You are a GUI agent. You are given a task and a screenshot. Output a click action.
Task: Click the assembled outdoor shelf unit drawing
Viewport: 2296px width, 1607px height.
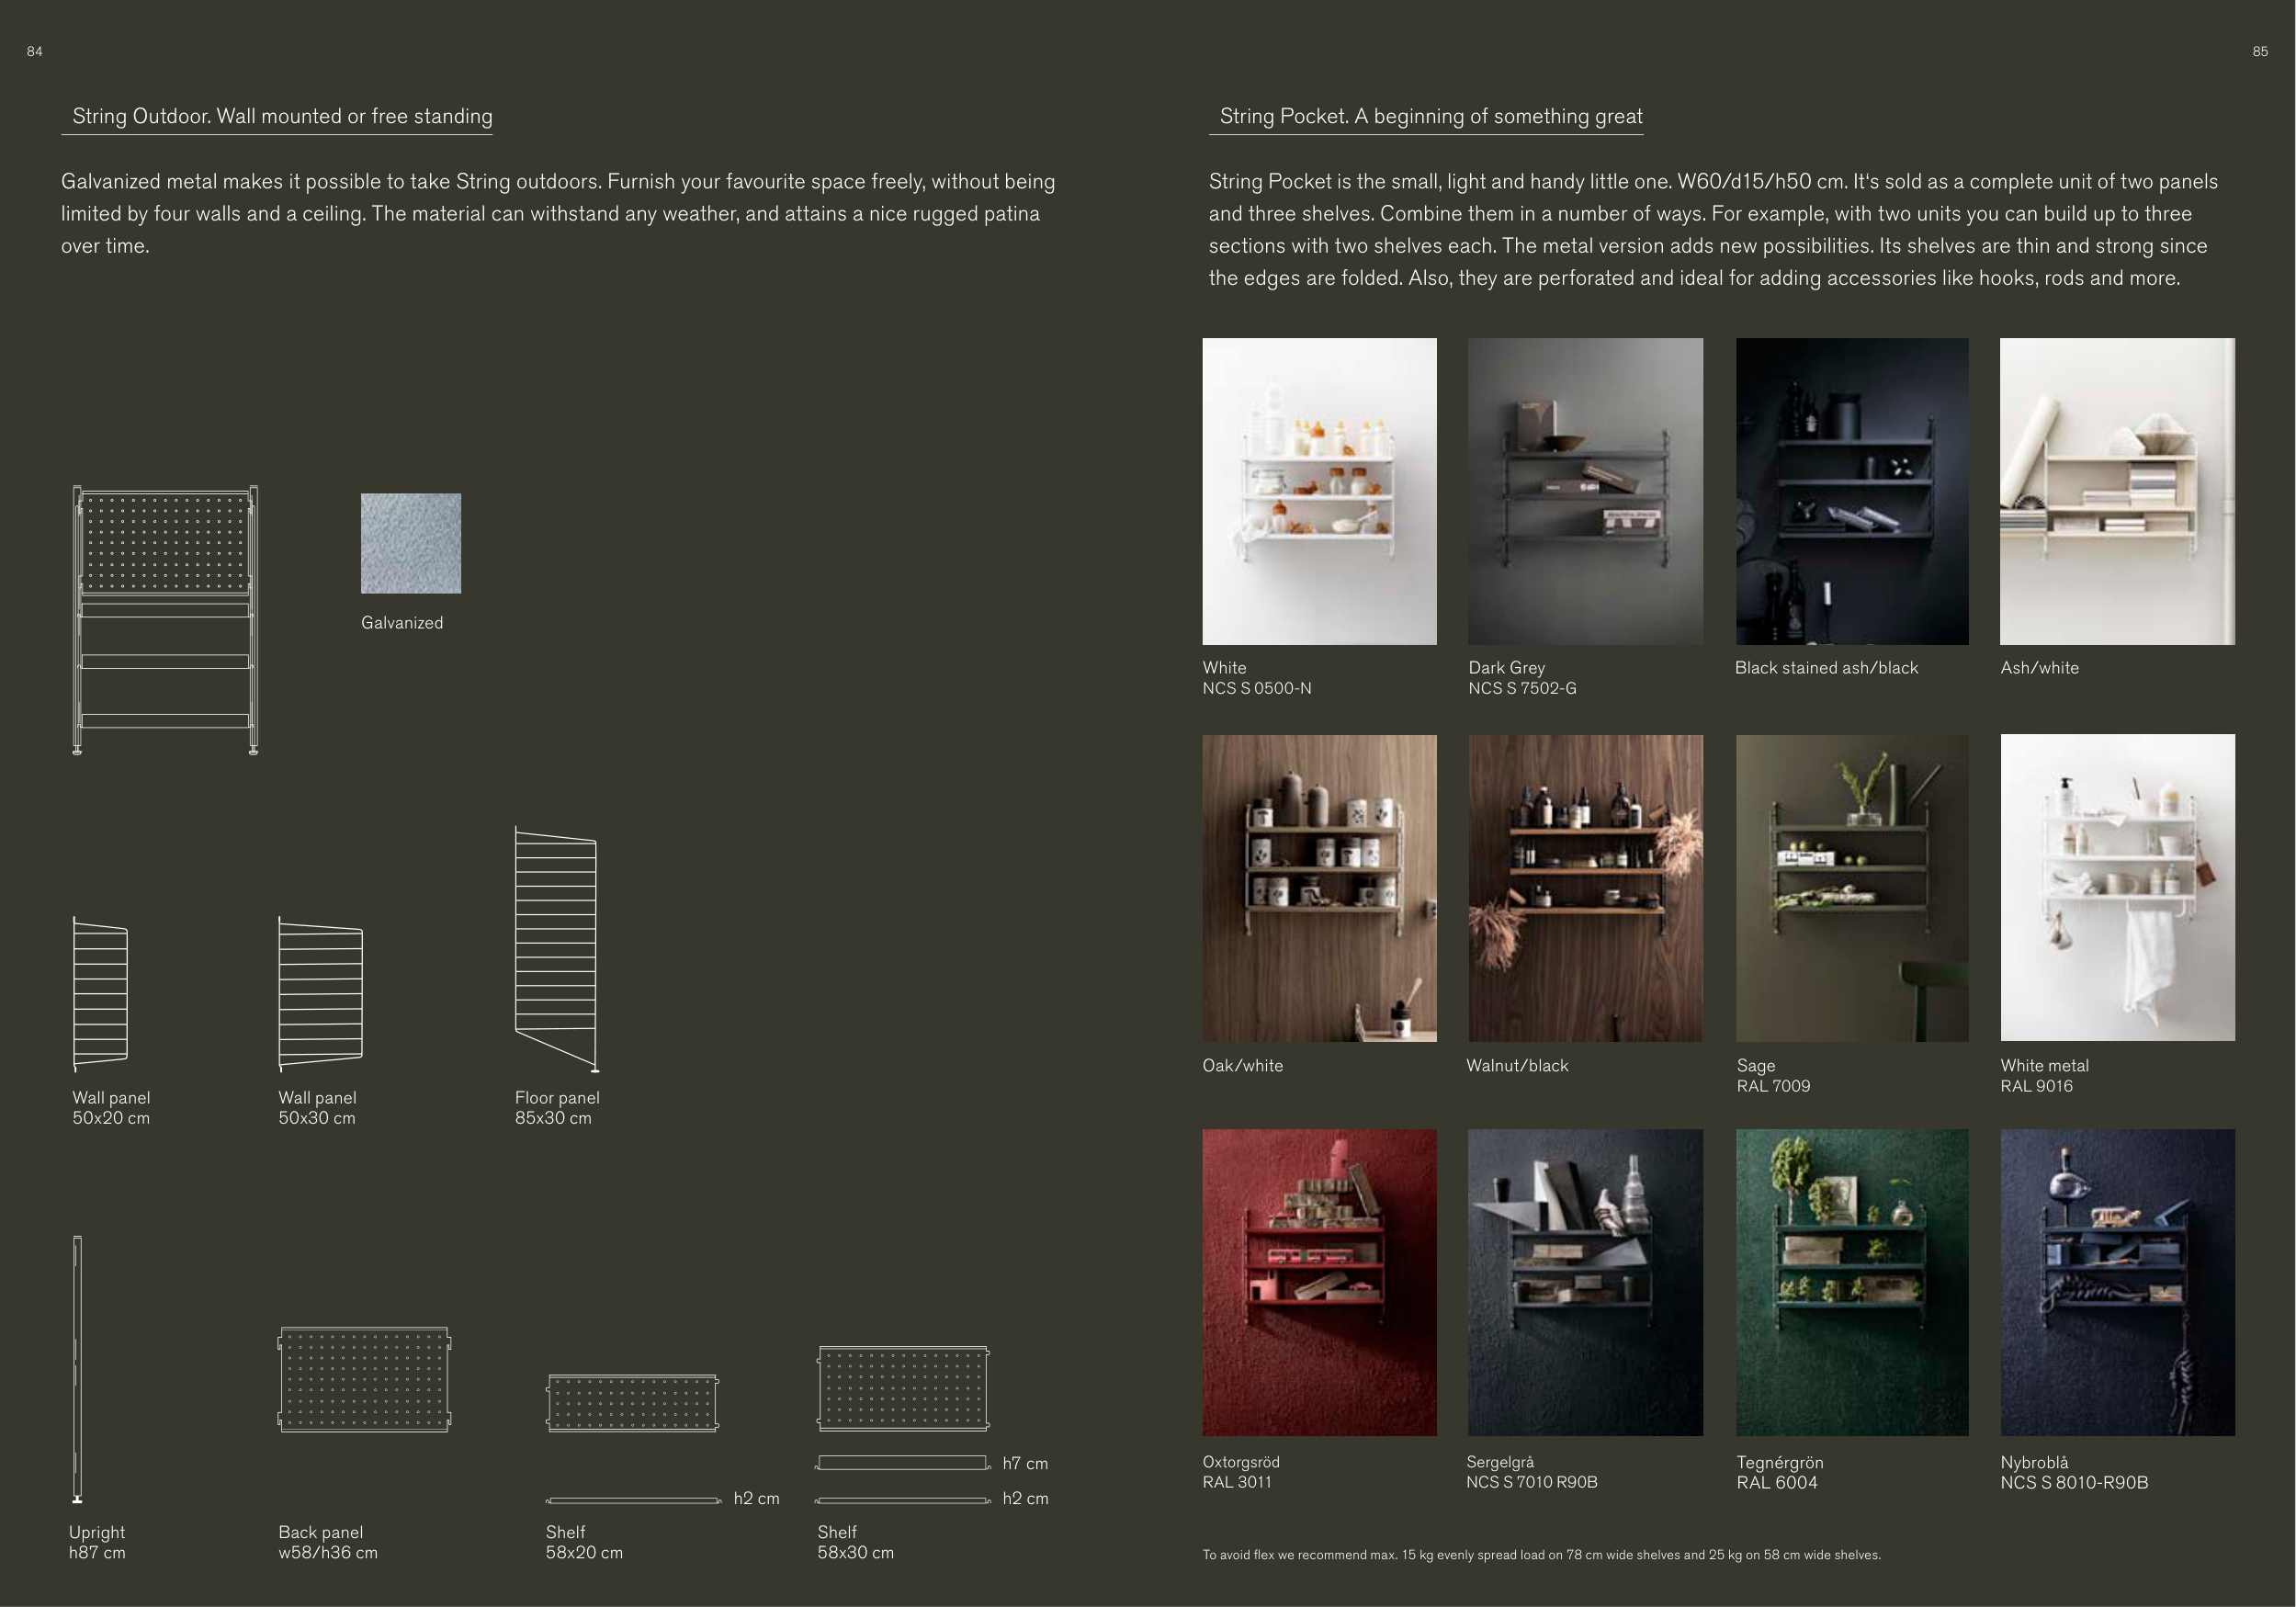165,620
